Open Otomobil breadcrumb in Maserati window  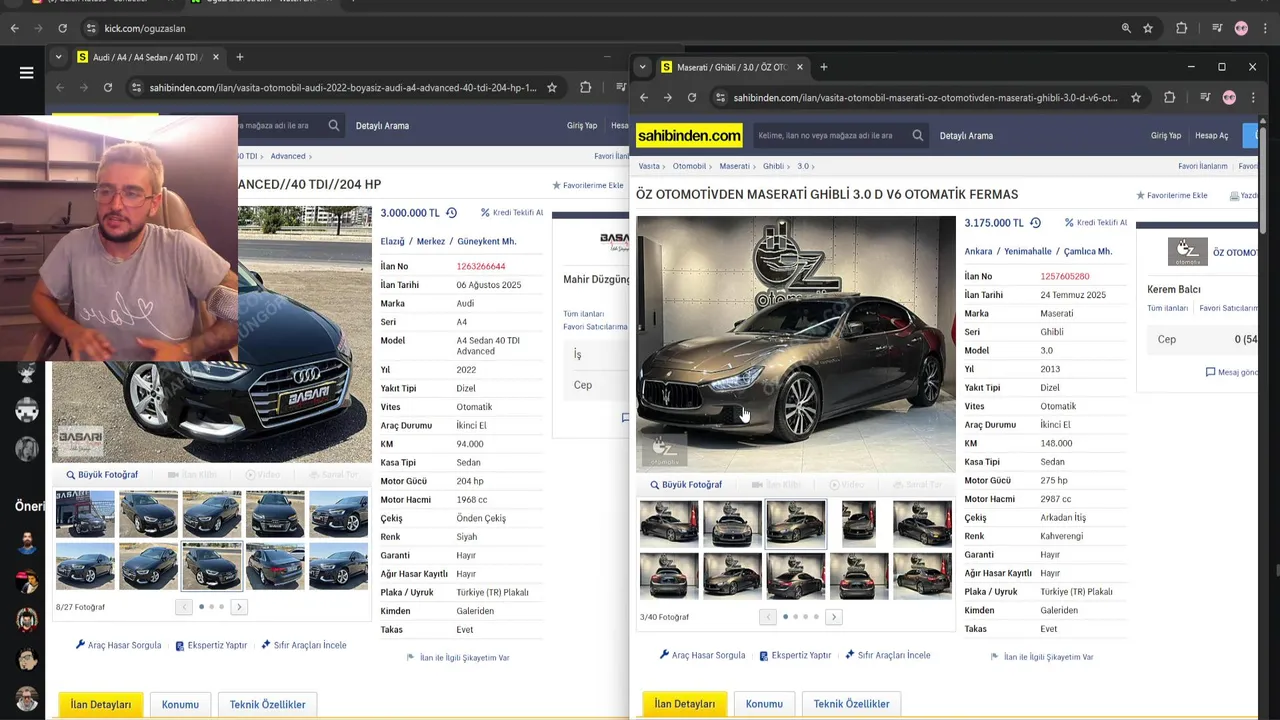689,166
